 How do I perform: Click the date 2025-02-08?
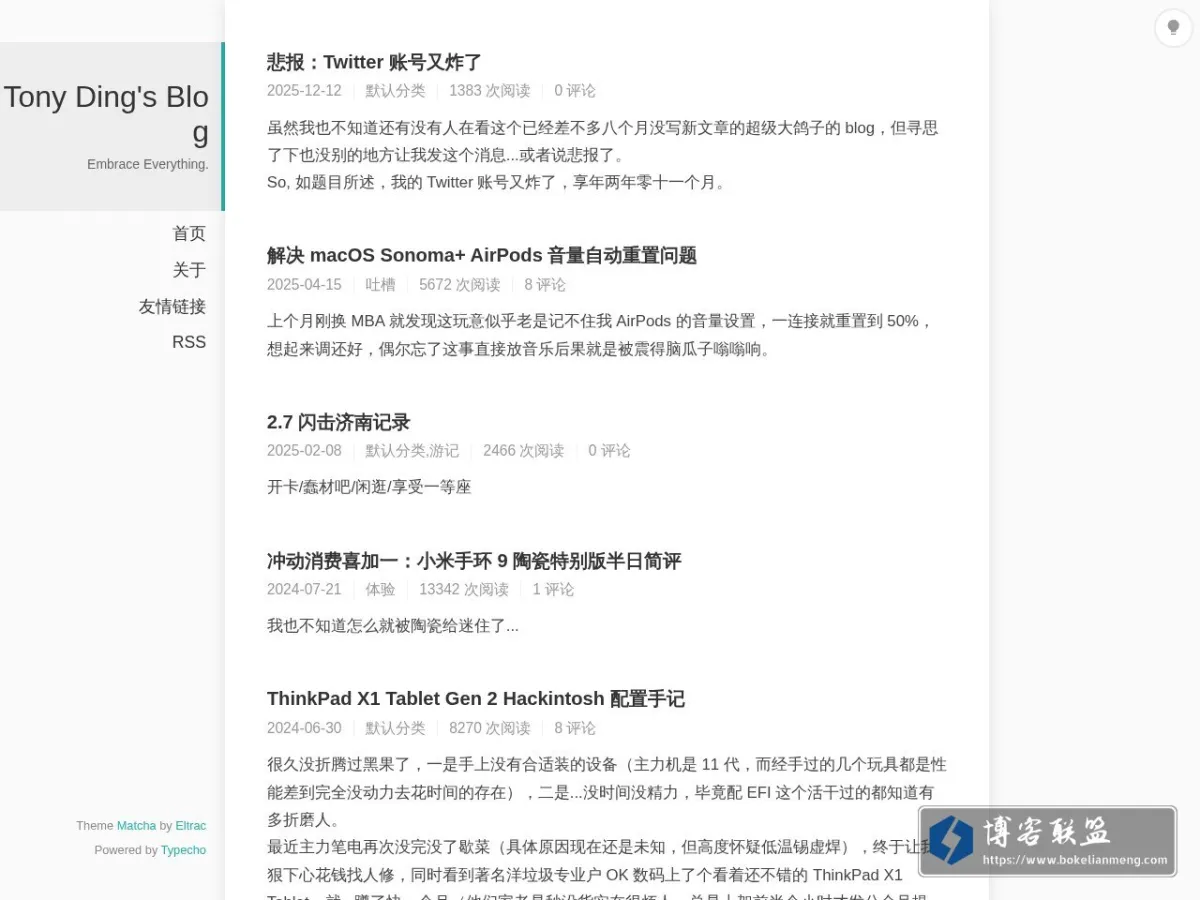(304, 451)
